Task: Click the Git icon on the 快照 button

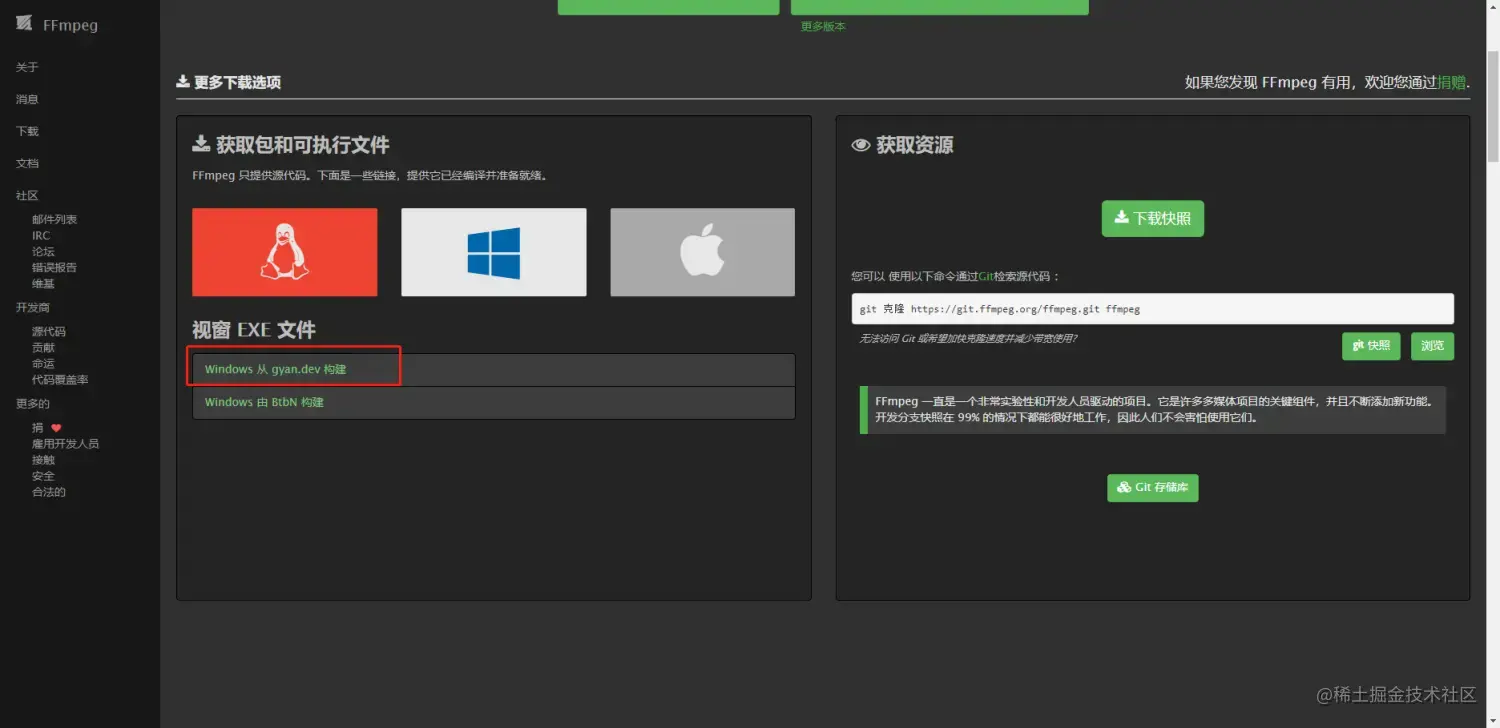Action: pos(1356,346)
